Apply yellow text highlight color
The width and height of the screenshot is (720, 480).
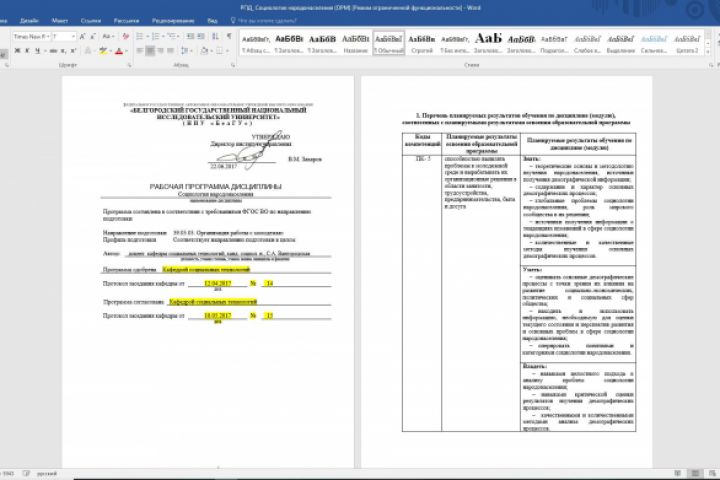pos(103,51)
